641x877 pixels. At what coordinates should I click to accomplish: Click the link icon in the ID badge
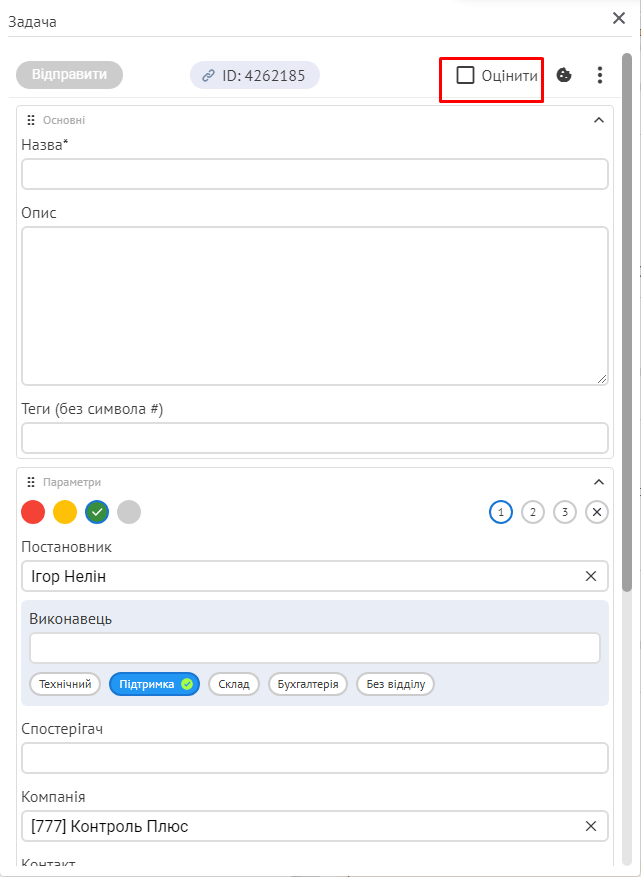coord(208,76)
